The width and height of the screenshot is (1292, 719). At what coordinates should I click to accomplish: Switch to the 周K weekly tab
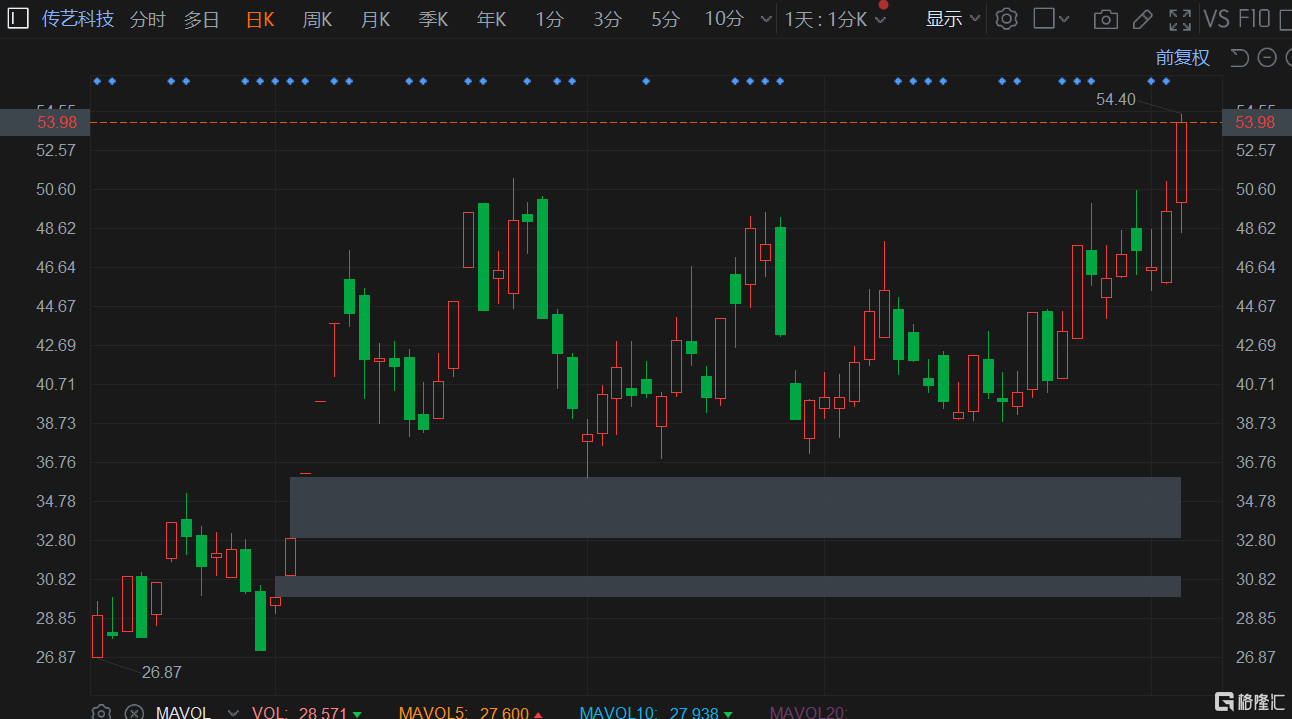317,19
